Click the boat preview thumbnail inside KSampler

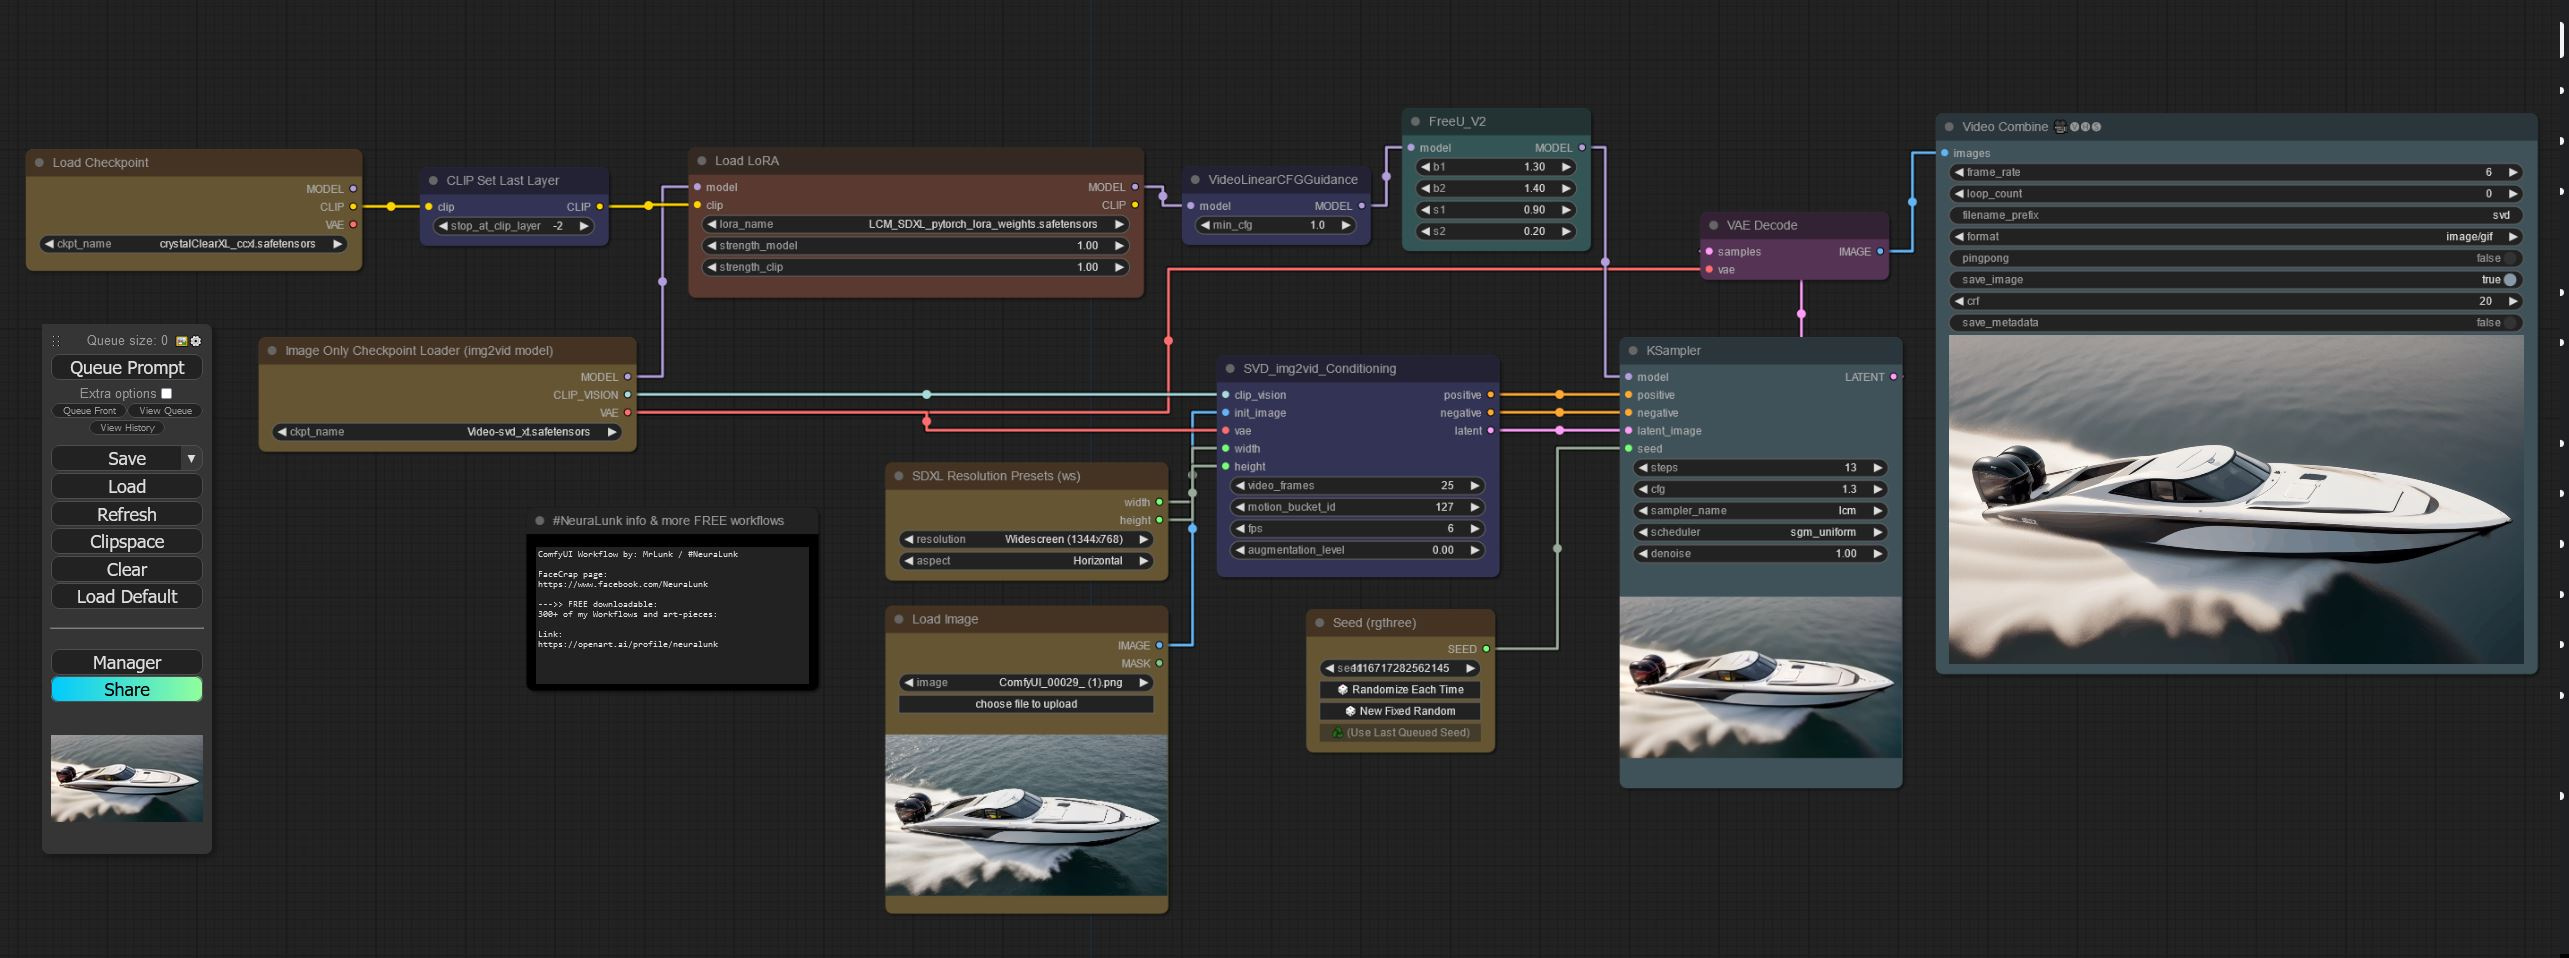(1759, 675)
